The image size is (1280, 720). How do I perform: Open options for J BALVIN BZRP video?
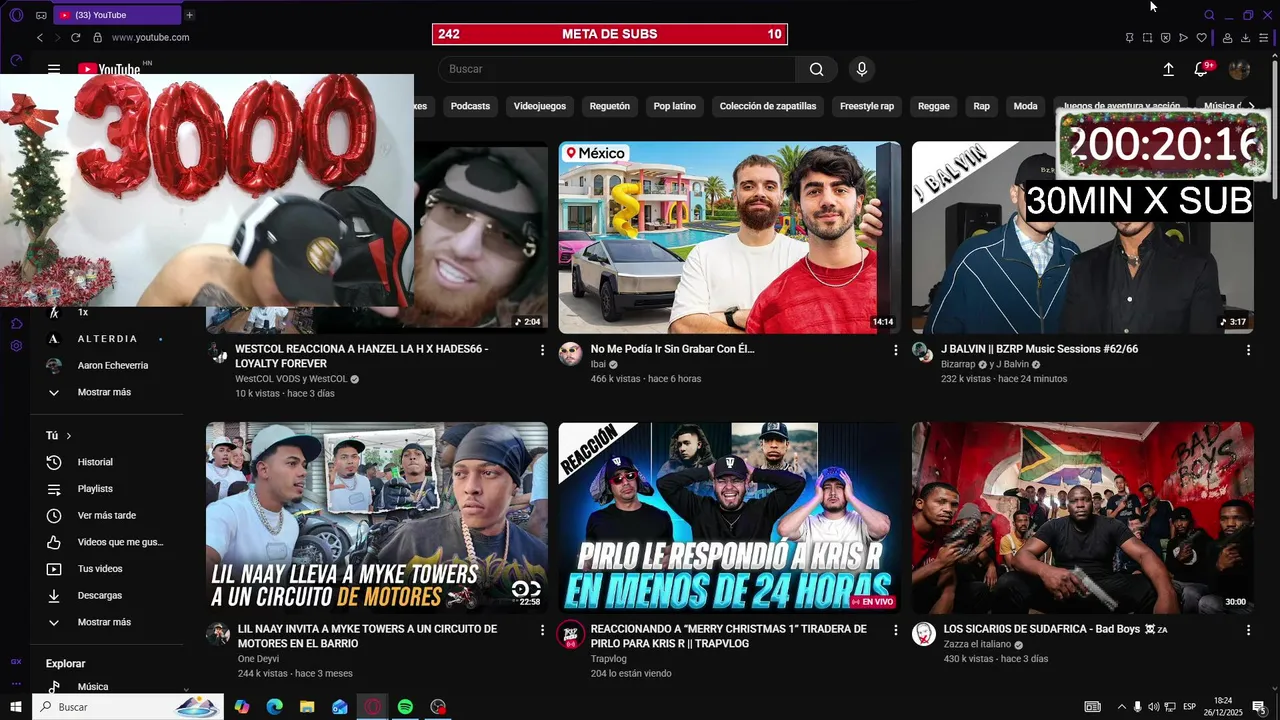pyautogui.click(x=1248, y=350)
